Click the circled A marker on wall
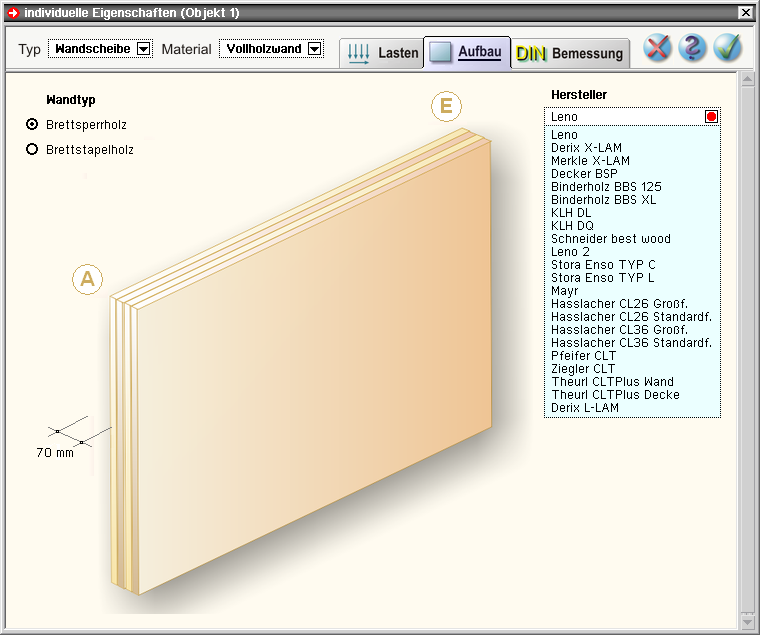This screenshot has width=760, height=635. [x=87, y=280]
